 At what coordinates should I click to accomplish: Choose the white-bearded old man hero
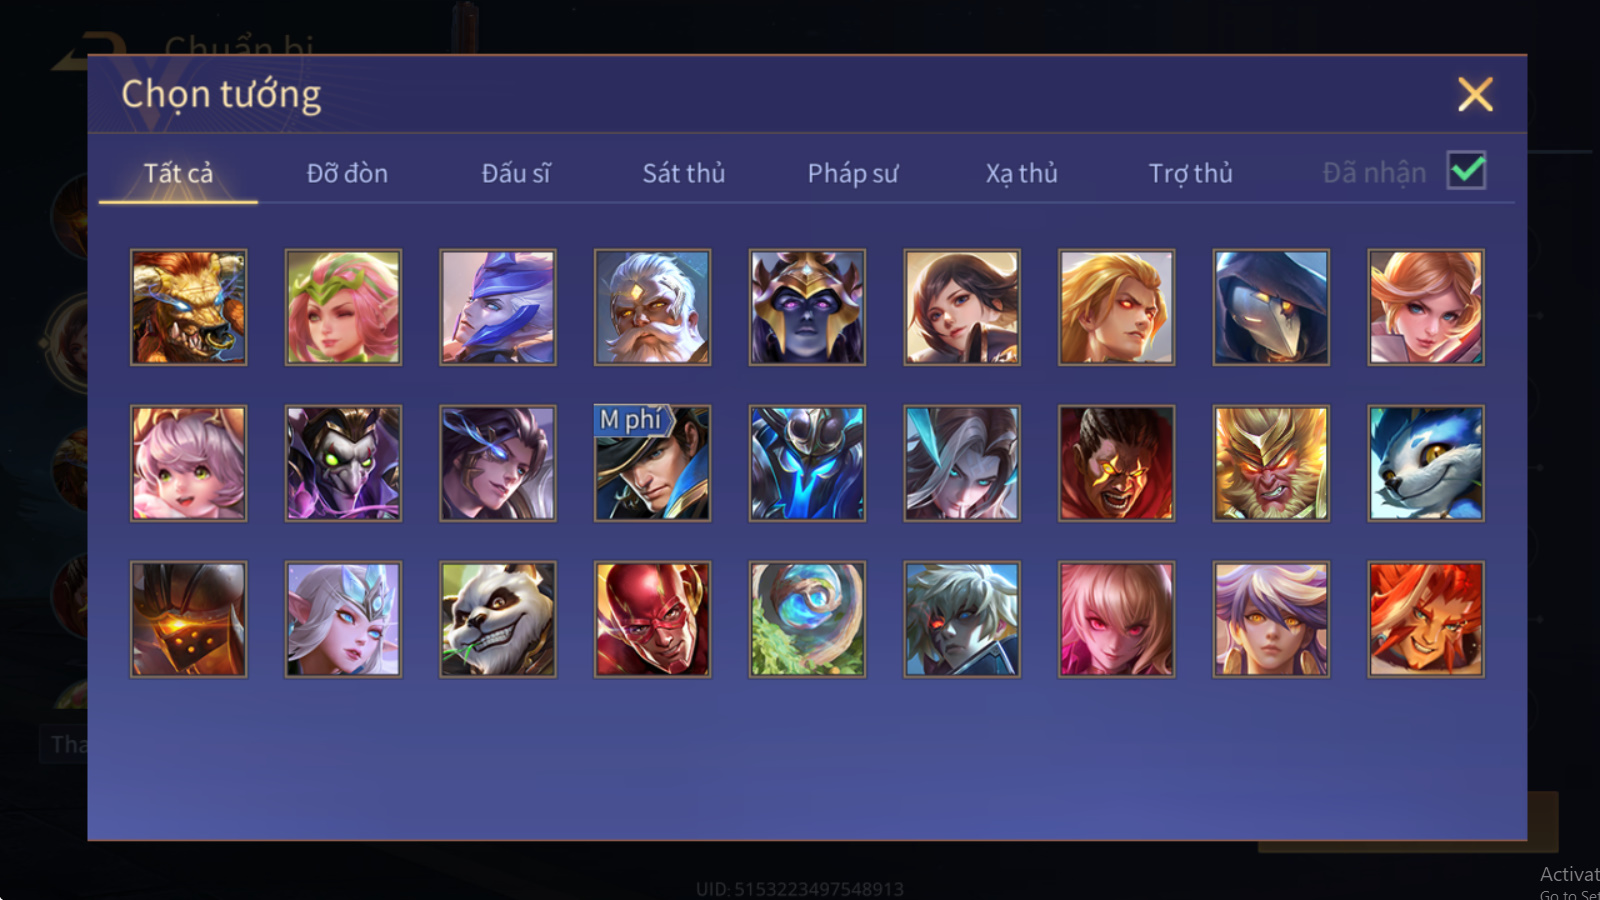[x=652, y=307]
